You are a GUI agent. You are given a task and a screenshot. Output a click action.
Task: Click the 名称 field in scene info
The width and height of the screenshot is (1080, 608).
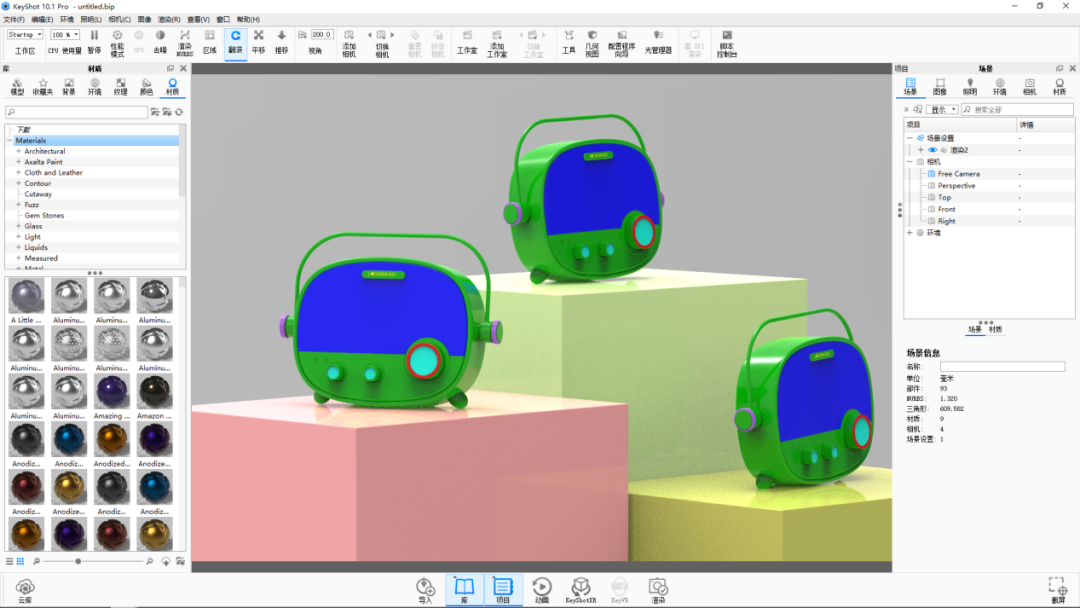click(1002, 367)
